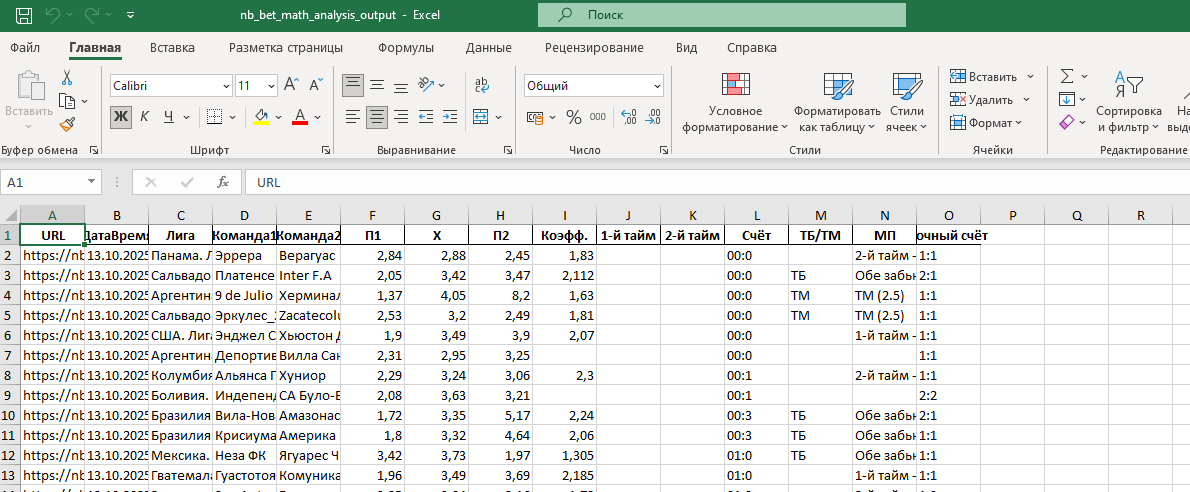
Task: Toggle Bold (Ж) formatting
Action: (x=121, y=117)
